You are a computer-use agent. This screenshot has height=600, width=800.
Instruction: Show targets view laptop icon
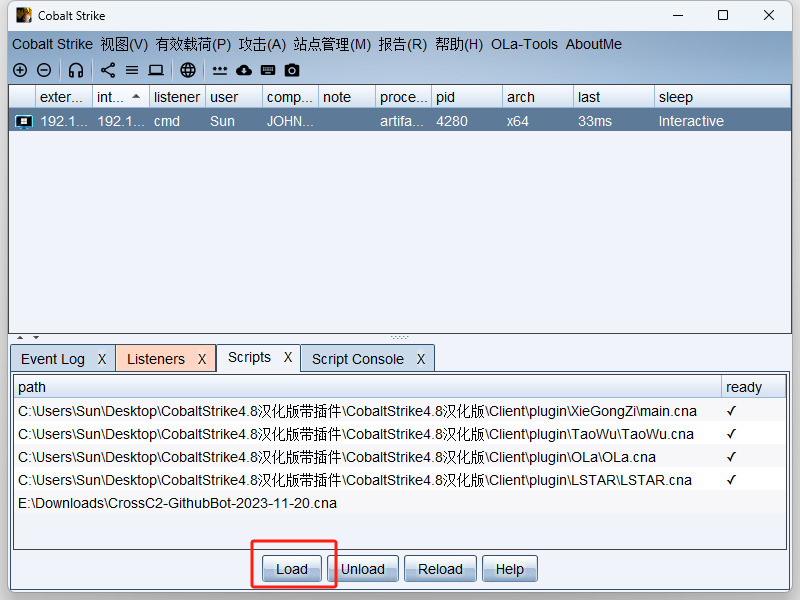click(x=156, y=70)
